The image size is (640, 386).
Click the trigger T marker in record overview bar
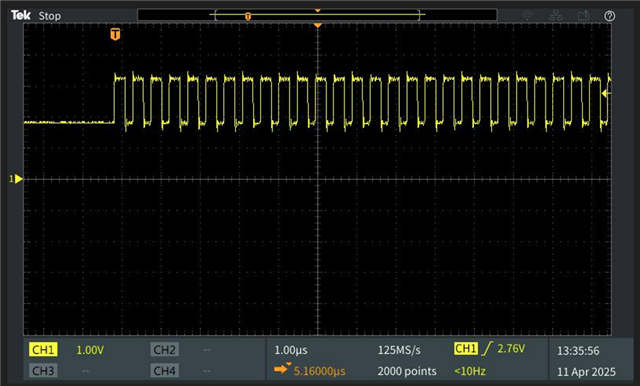coord(248,16)
